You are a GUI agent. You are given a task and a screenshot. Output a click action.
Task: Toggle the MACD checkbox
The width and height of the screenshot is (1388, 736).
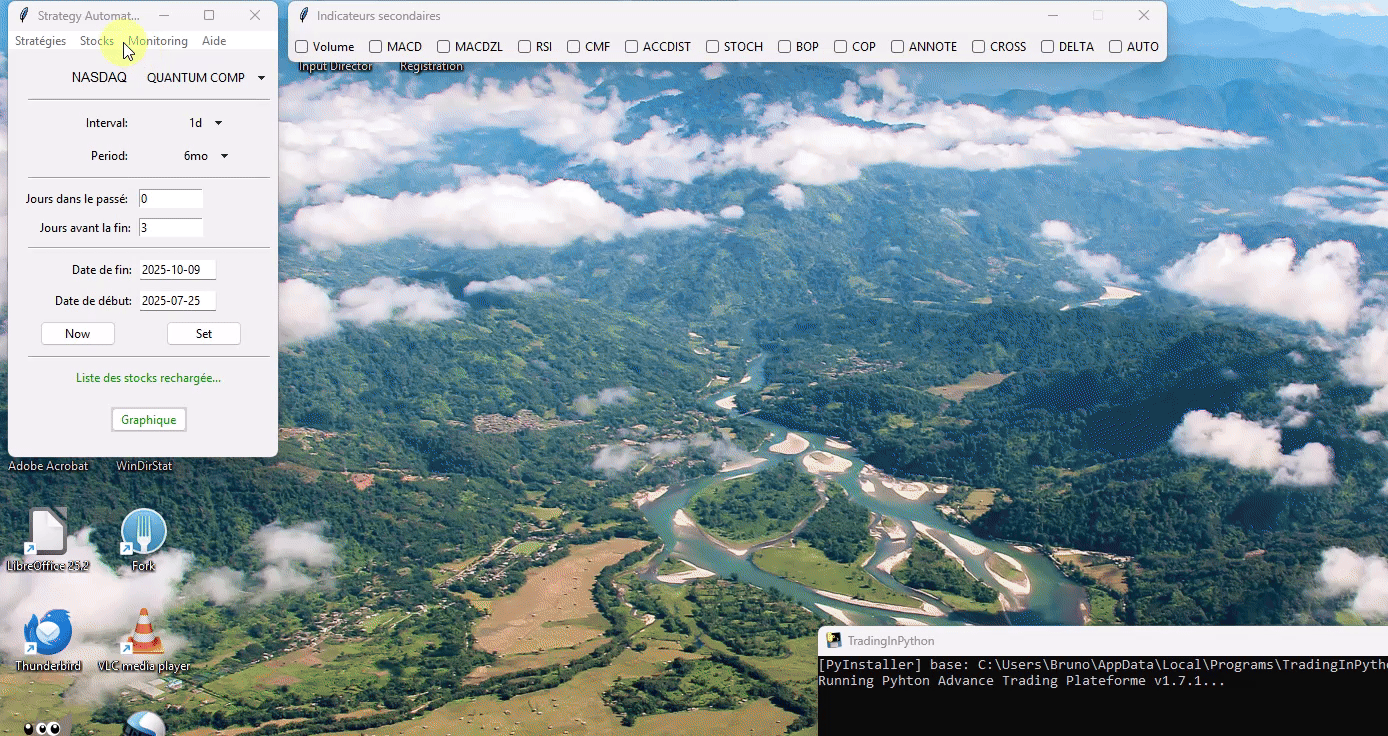376,47
